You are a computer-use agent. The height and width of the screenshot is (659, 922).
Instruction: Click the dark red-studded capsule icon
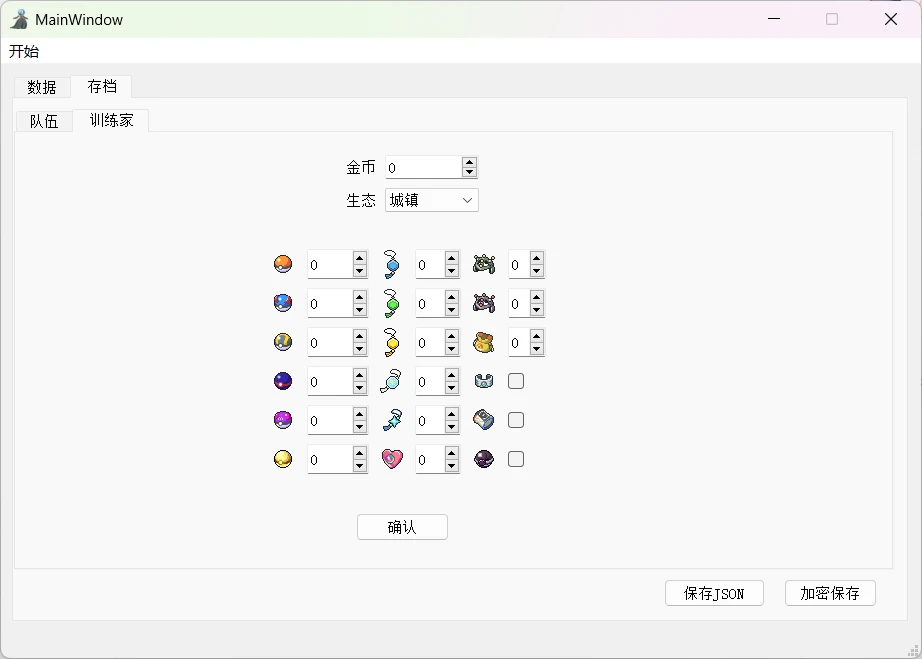coord(484,303)
